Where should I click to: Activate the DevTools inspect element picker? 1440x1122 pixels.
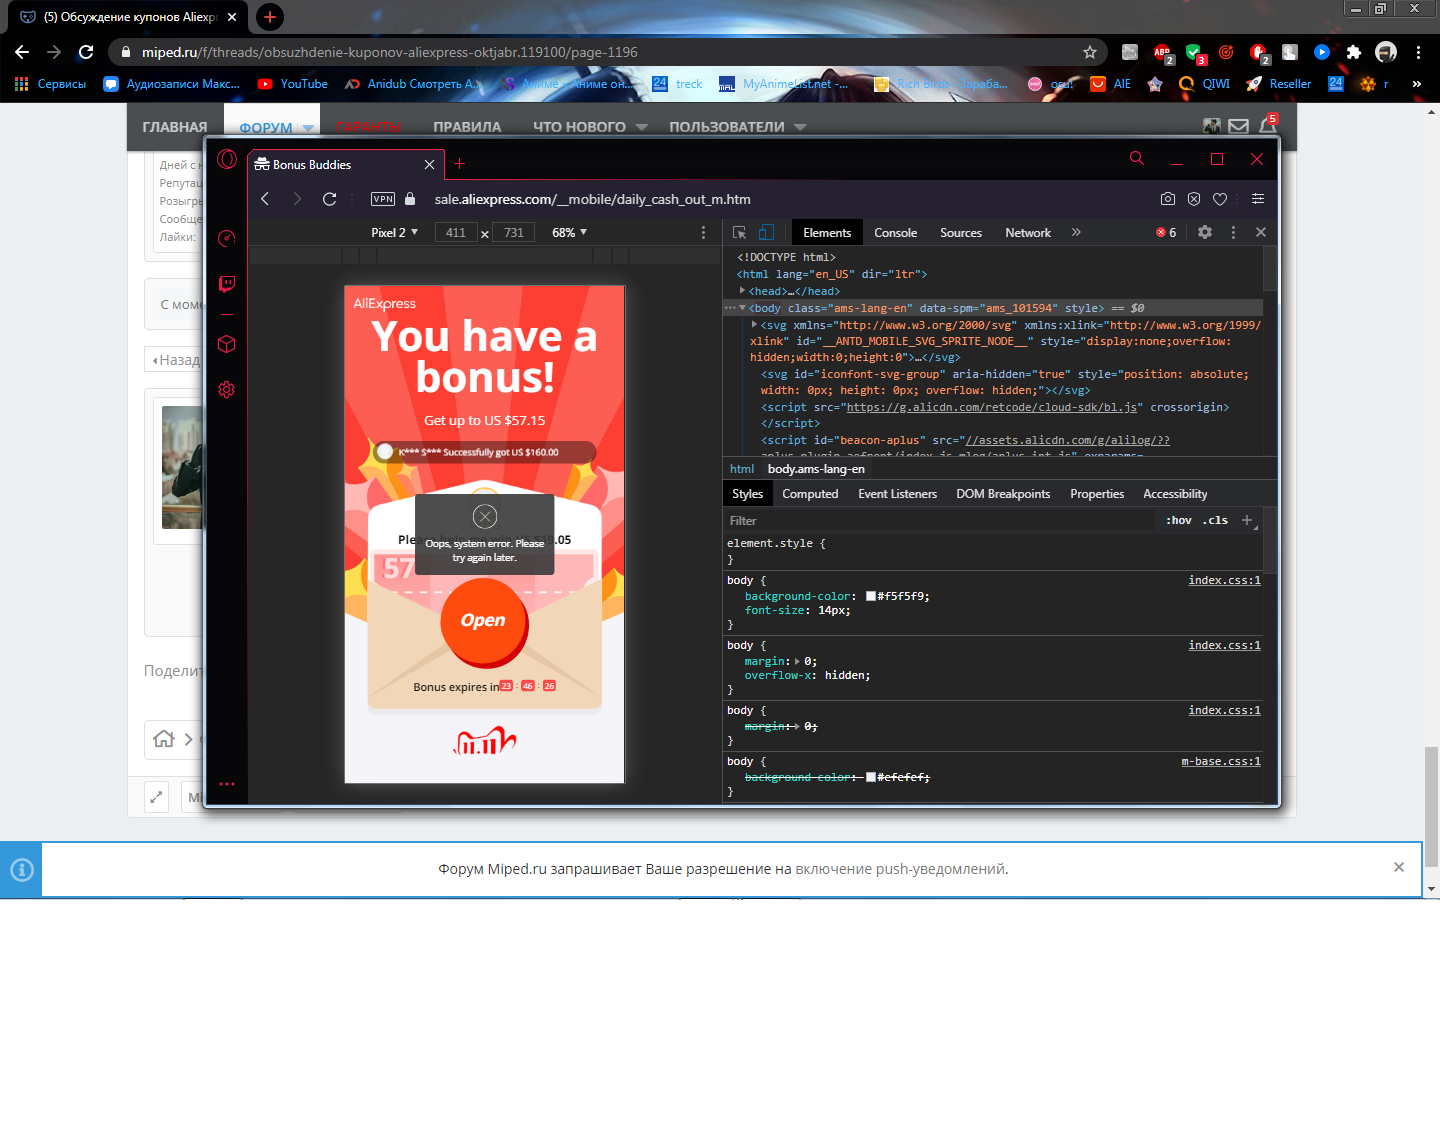click(x=739, y=232)
